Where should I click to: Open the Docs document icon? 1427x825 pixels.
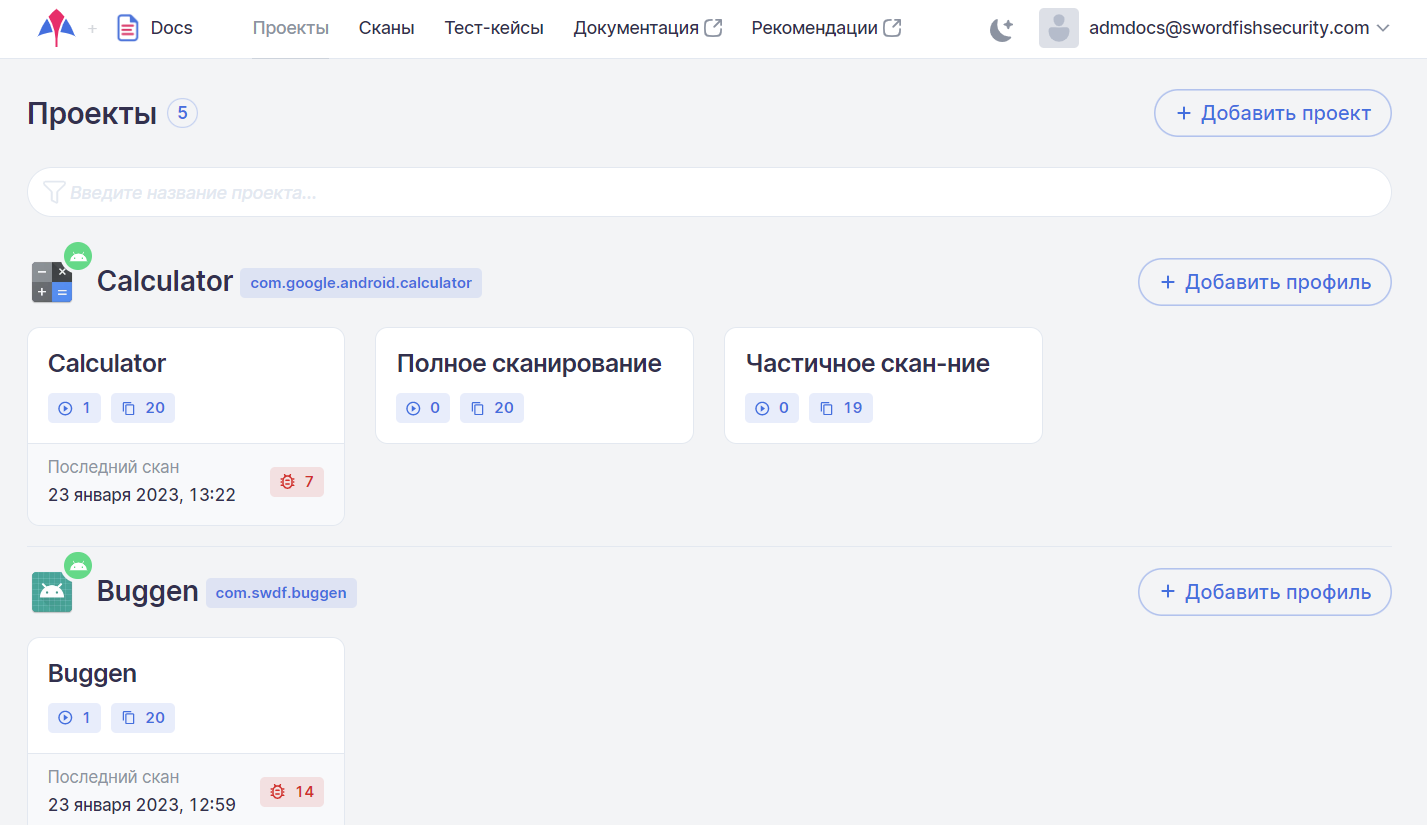tap(127, 28)
